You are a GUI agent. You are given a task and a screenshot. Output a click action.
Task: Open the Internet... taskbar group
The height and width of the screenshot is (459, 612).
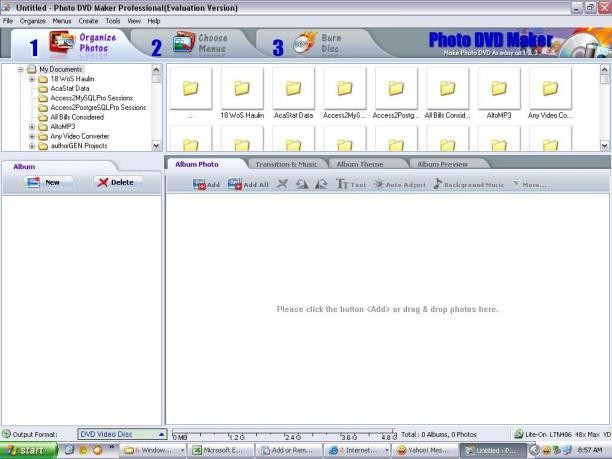(x=357, y=450)
